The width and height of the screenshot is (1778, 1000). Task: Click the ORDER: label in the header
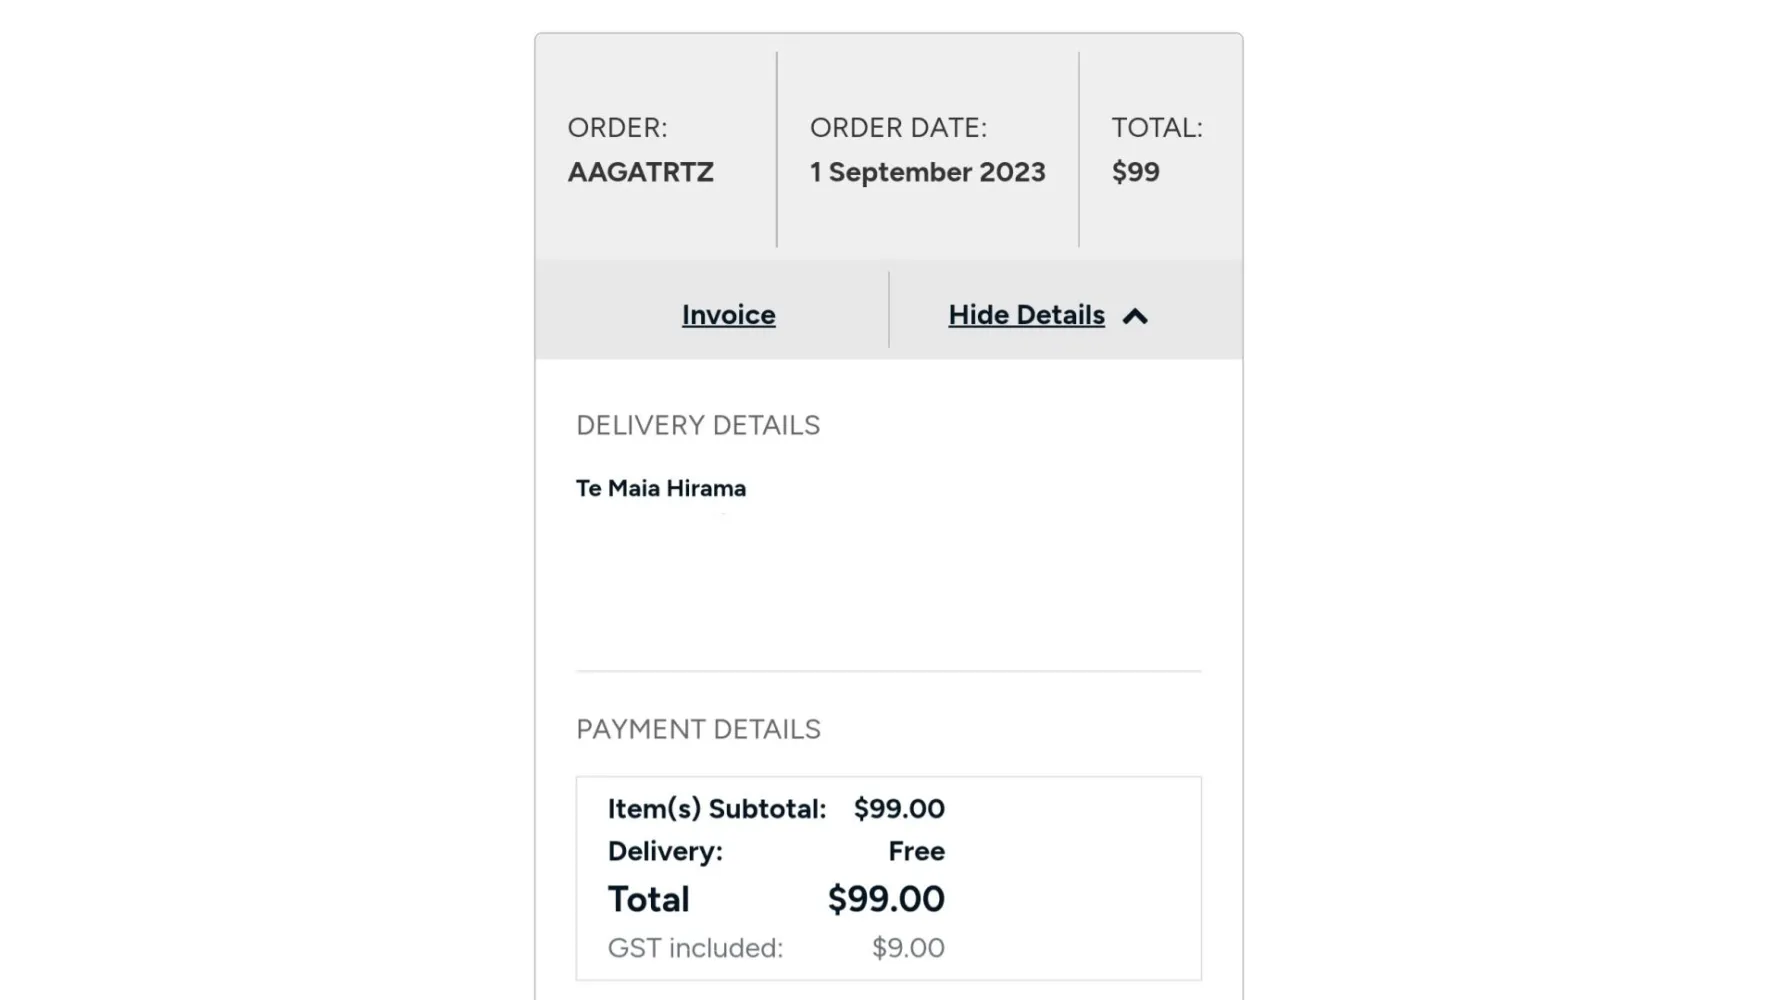pyautogui.click(x=617, y=128)
